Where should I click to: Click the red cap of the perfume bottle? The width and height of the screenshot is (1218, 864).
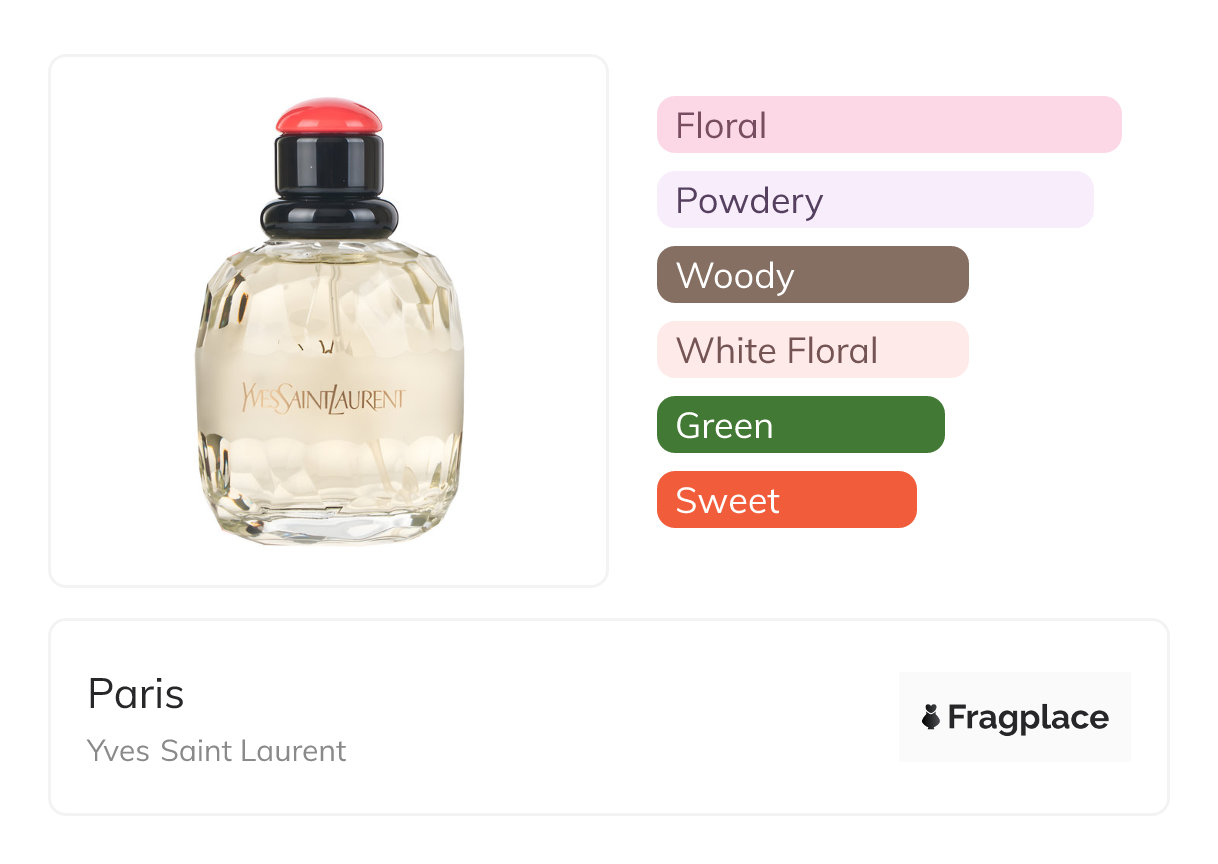[x=329, y=116]
